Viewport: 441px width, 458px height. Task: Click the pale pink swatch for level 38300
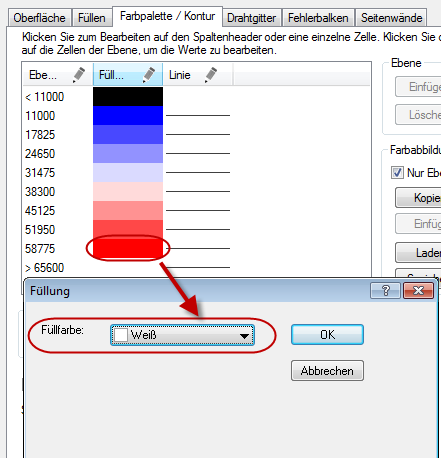point(128,192)
